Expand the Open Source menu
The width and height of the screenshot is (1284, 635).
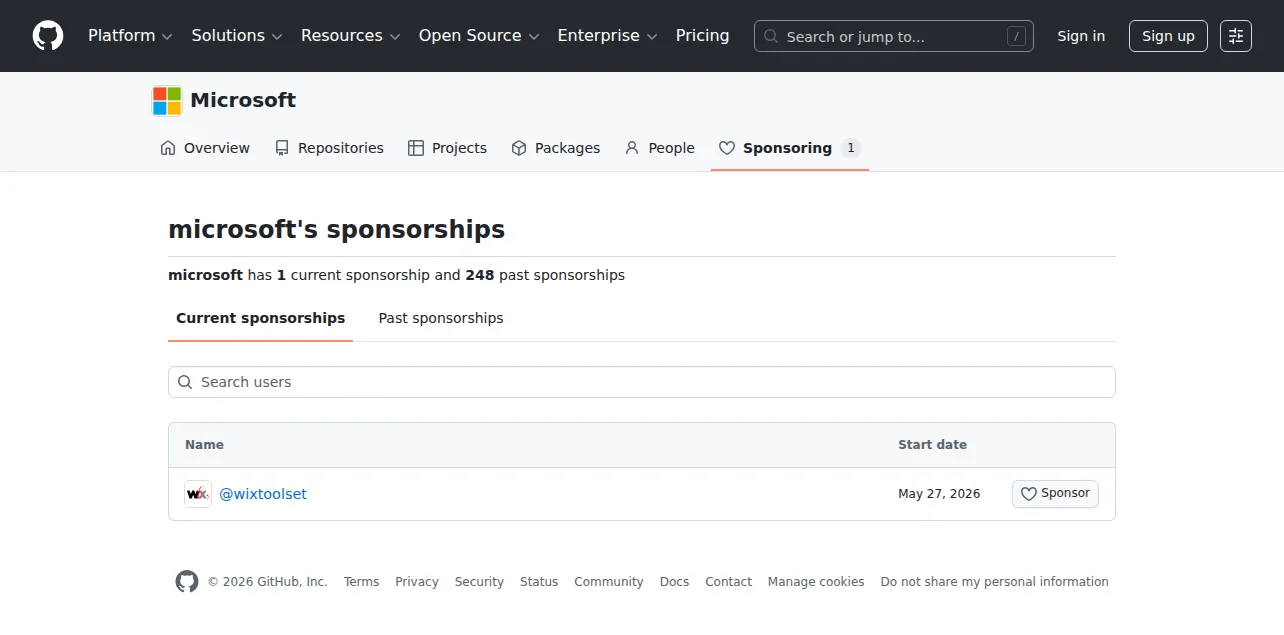pos(479,36)
